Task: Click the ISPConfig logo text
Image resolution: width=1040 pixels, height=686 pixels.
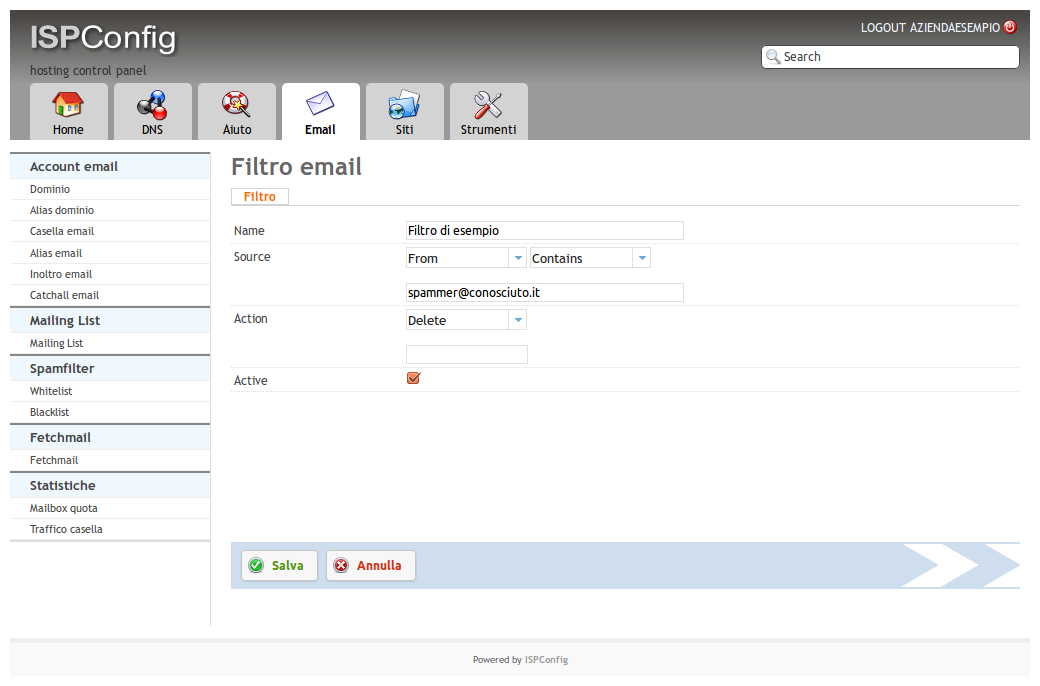Action: [103, 38]
